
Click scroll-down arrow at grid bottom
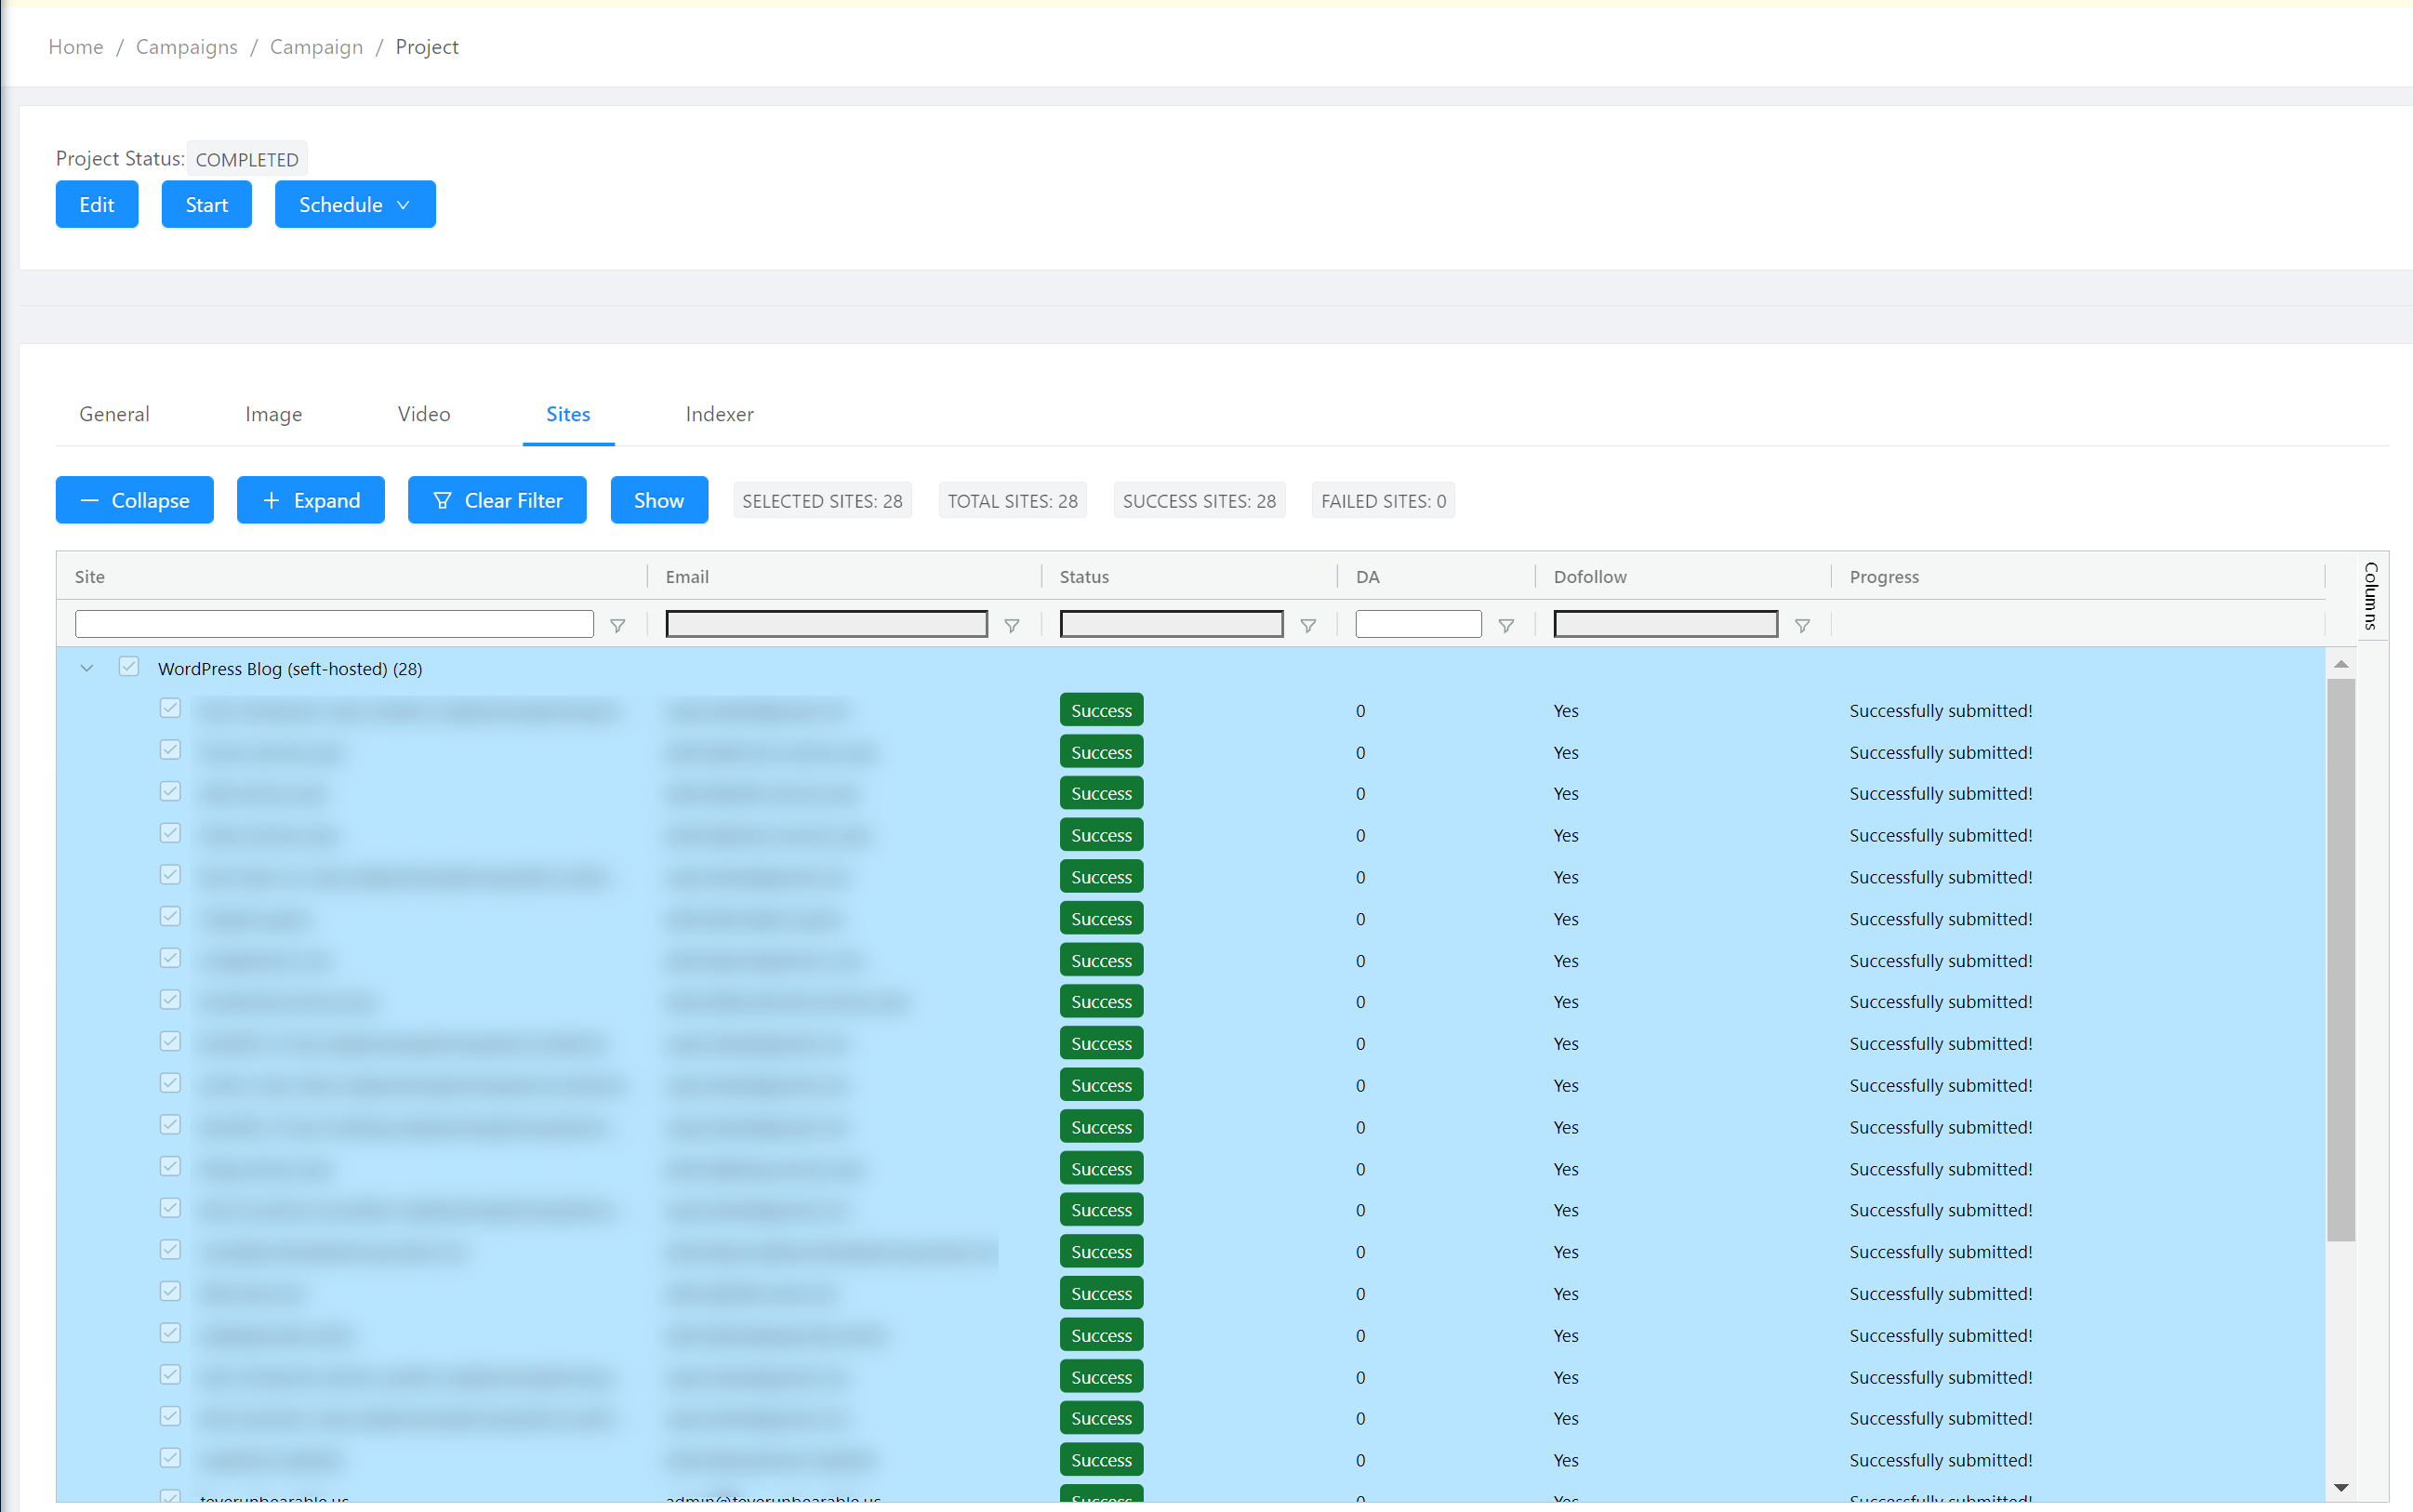click(2340, 1487)
